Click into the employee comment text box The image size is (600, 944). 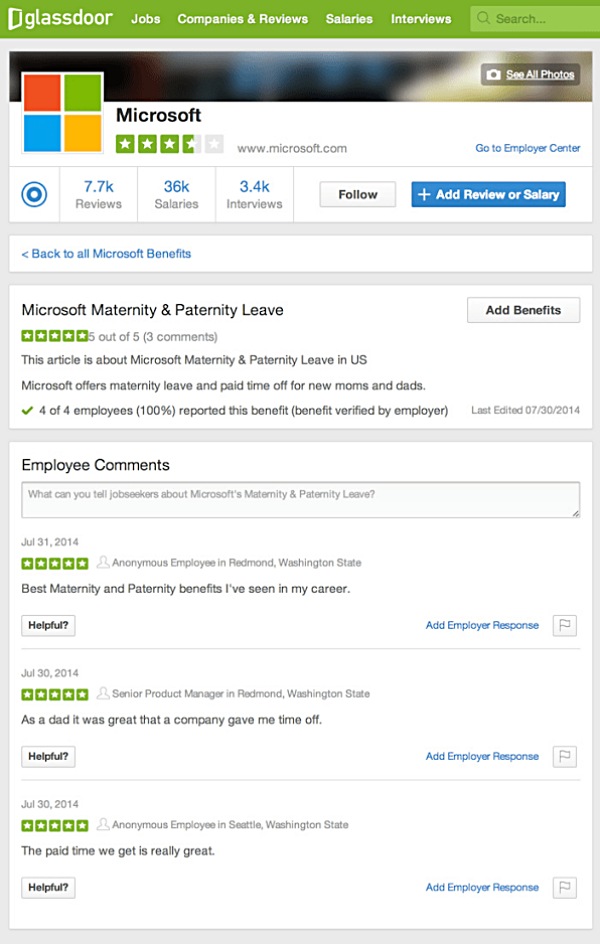click(300, 500)
